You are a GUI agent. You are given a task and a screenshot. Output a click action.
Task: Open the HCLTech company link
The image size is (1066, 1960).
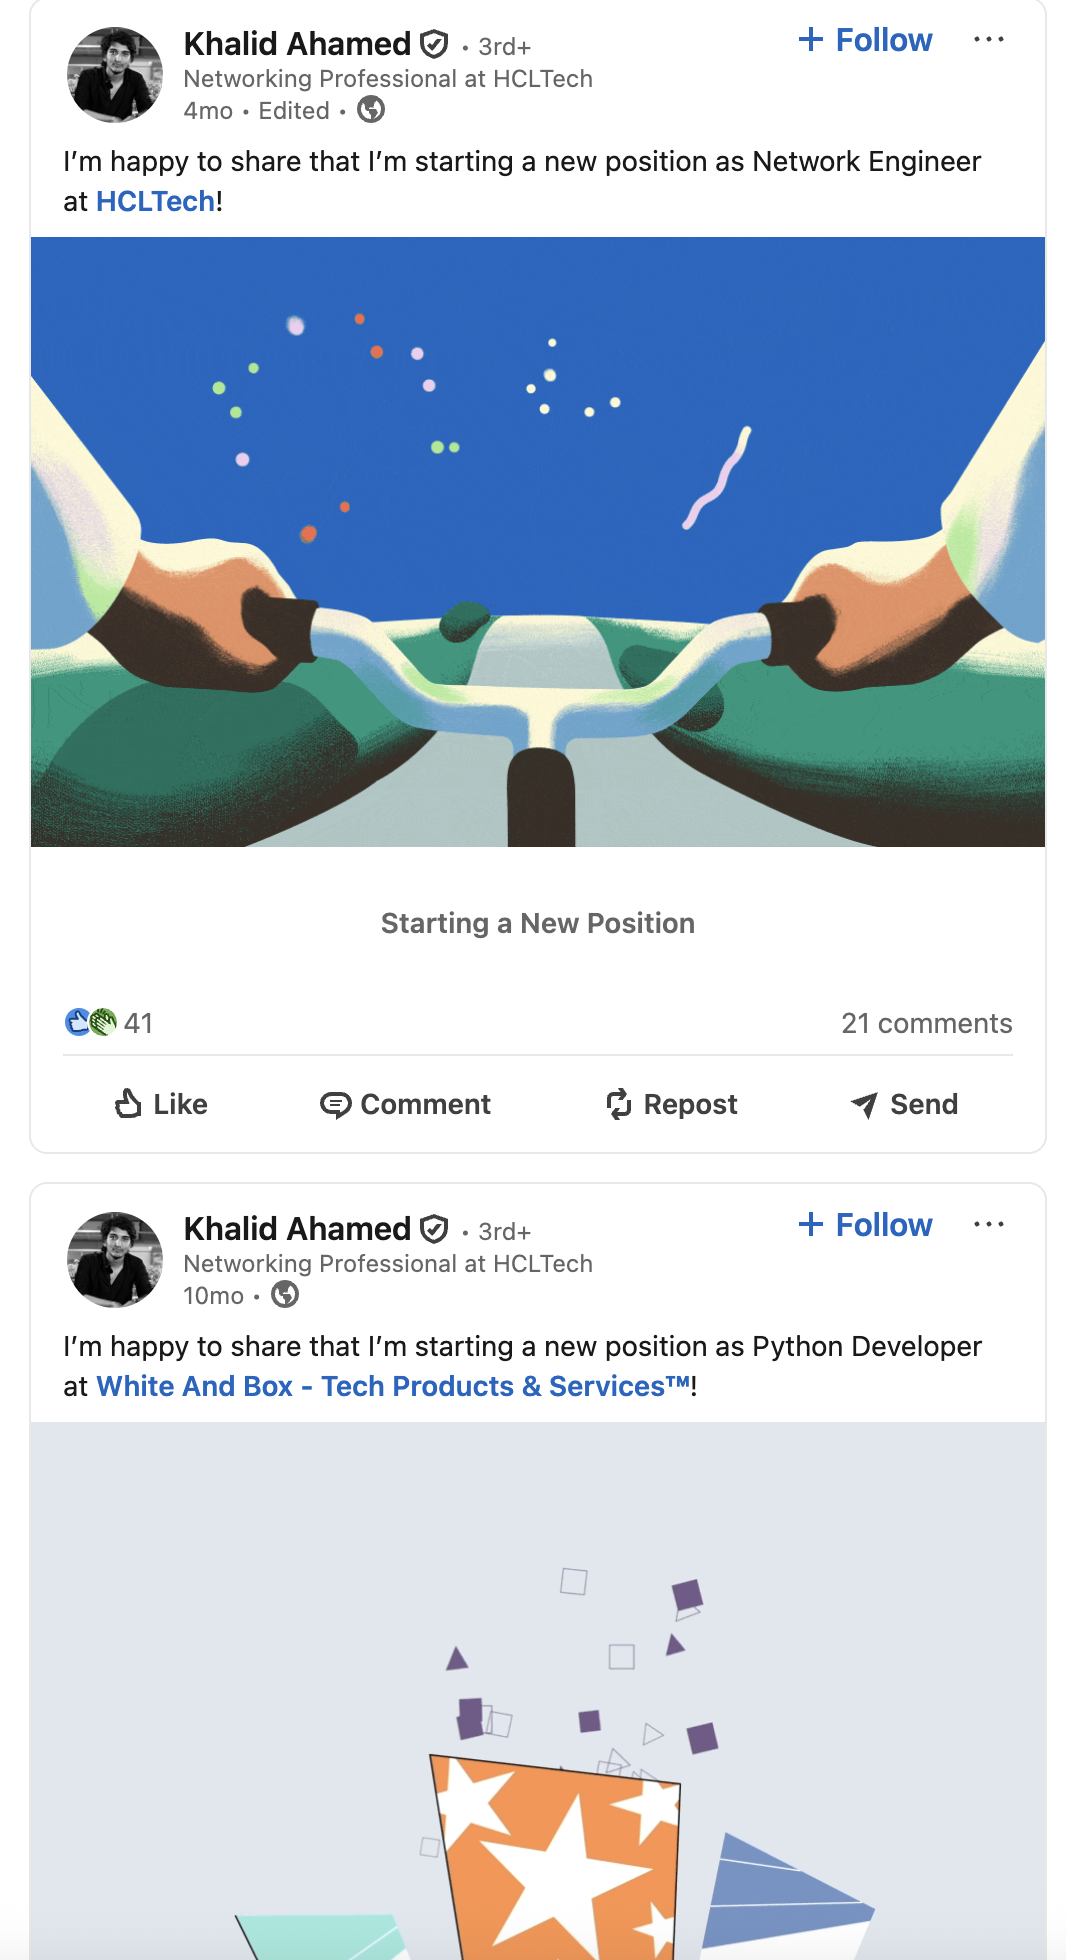coord(155,200)
